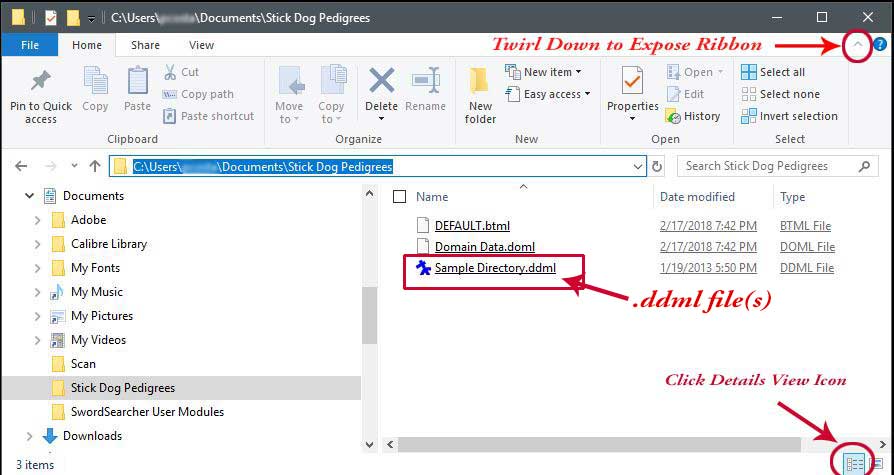The height and width of the screenshot is (475, 894).
Task: Click Copy path in ribbon
Action: point(198,94)
